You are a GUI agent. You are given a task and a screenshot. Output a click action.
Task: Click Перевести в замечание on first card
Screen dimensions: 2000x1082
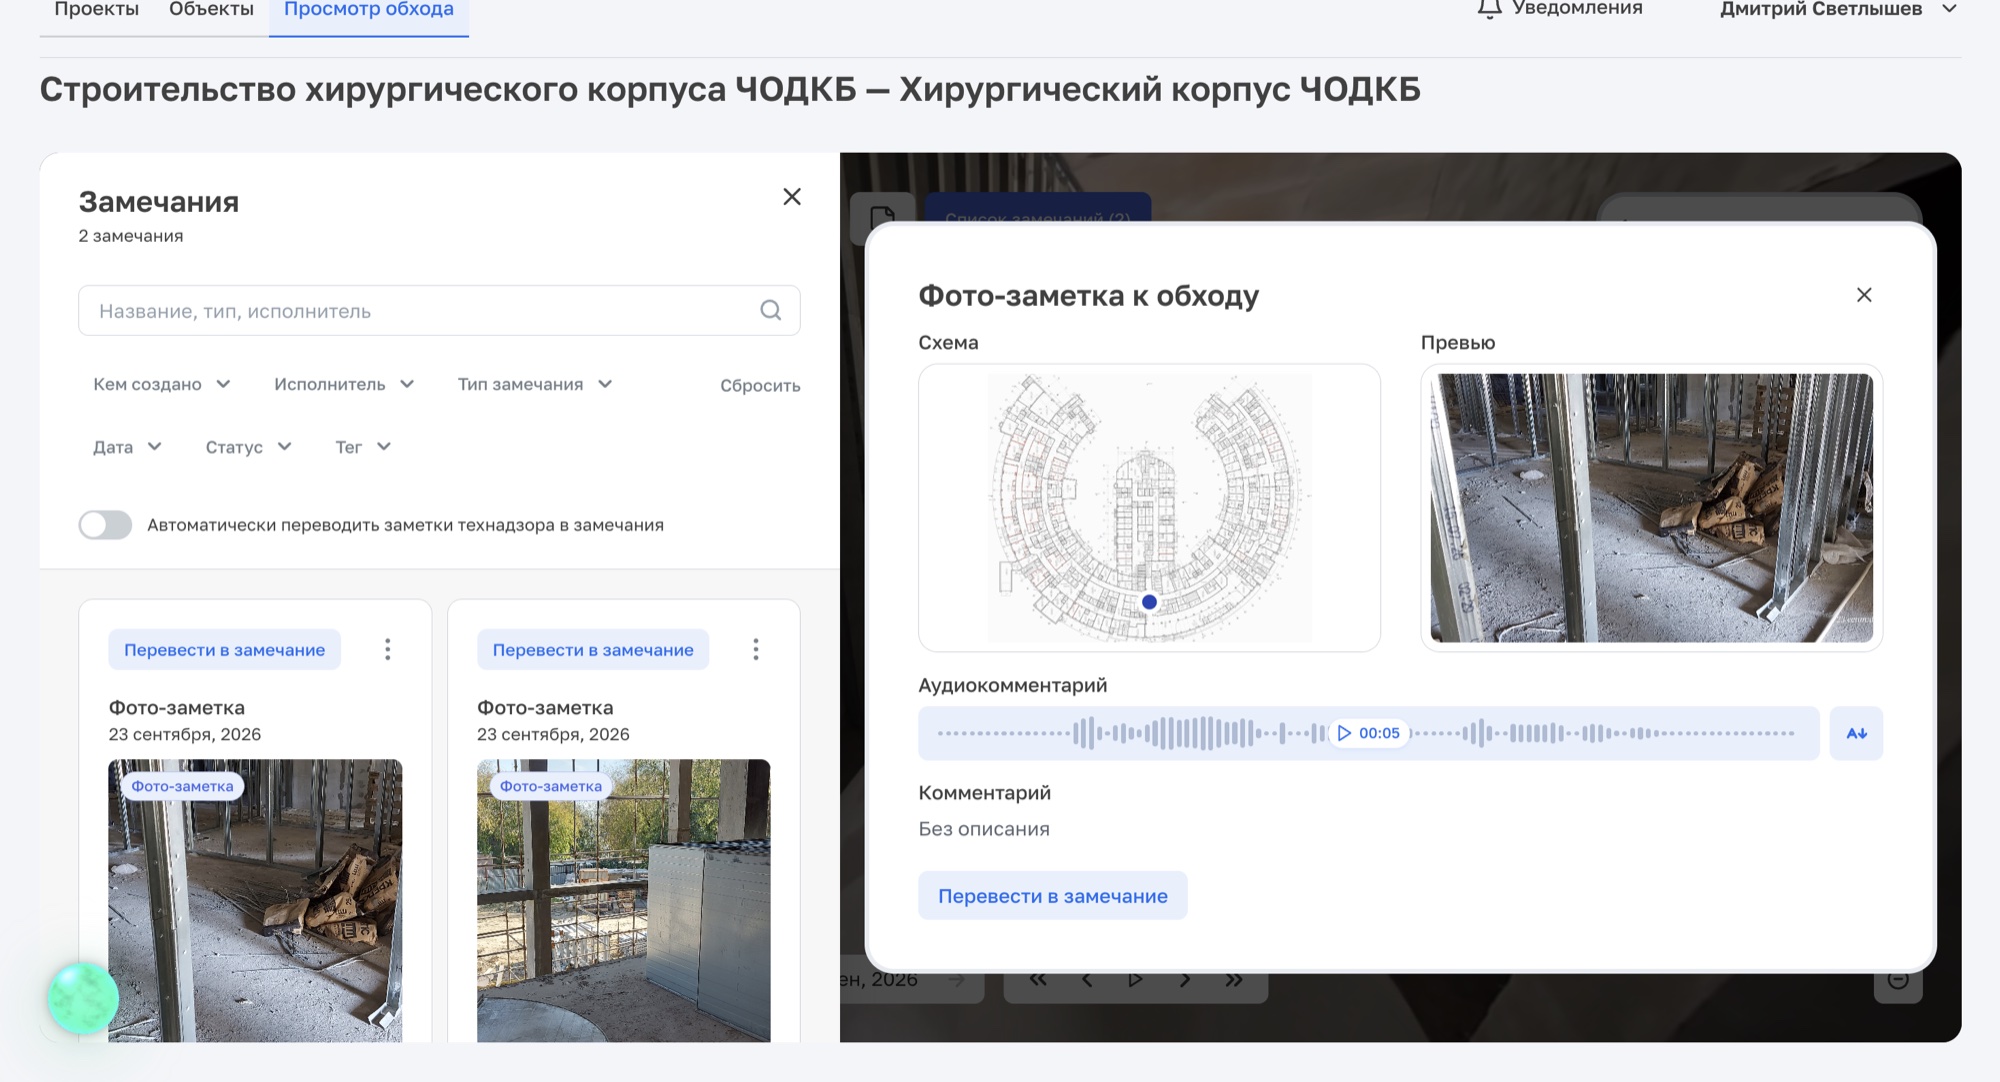coord(224,650)
